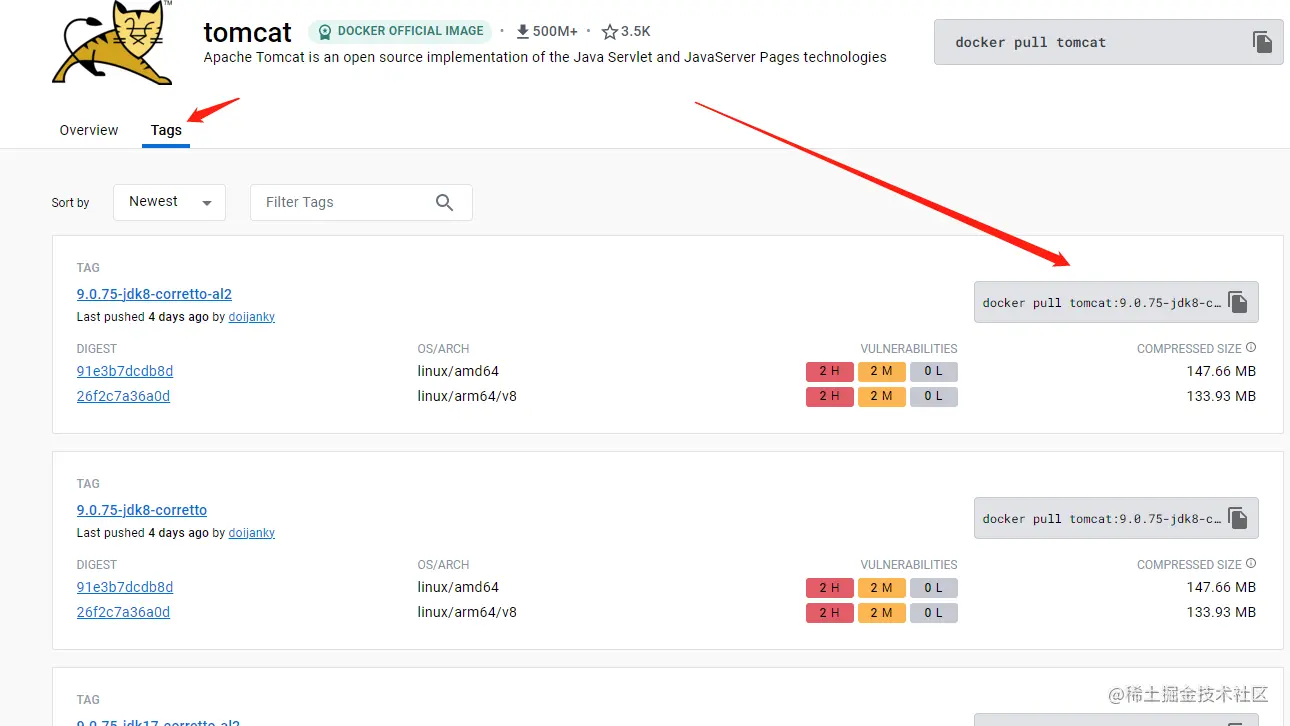This screenshot has width=1290, height=726.
Task: Open the second card's tag link, 9.0.75-jdk8-corretto
Action: [142, 510]
